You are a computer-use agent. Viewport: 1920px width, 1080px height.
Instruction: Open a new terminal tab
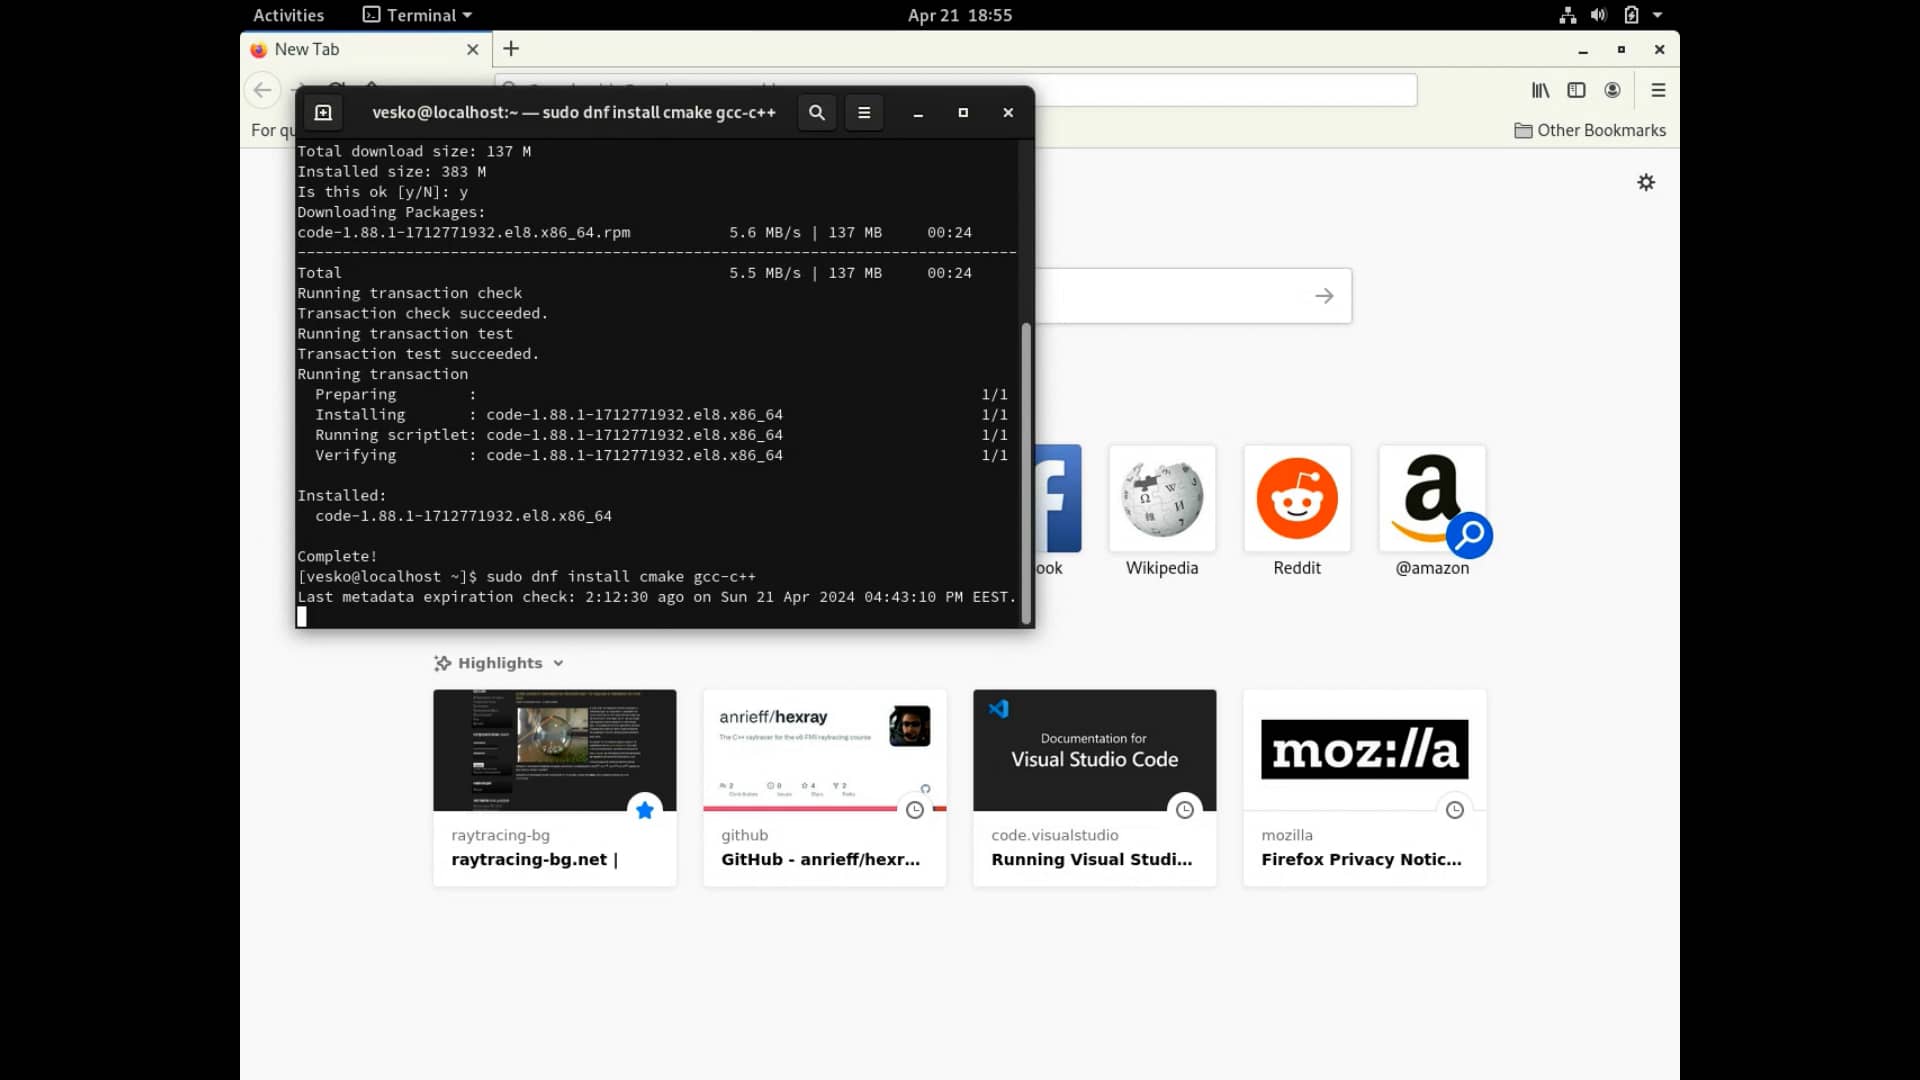pos(322,112)
